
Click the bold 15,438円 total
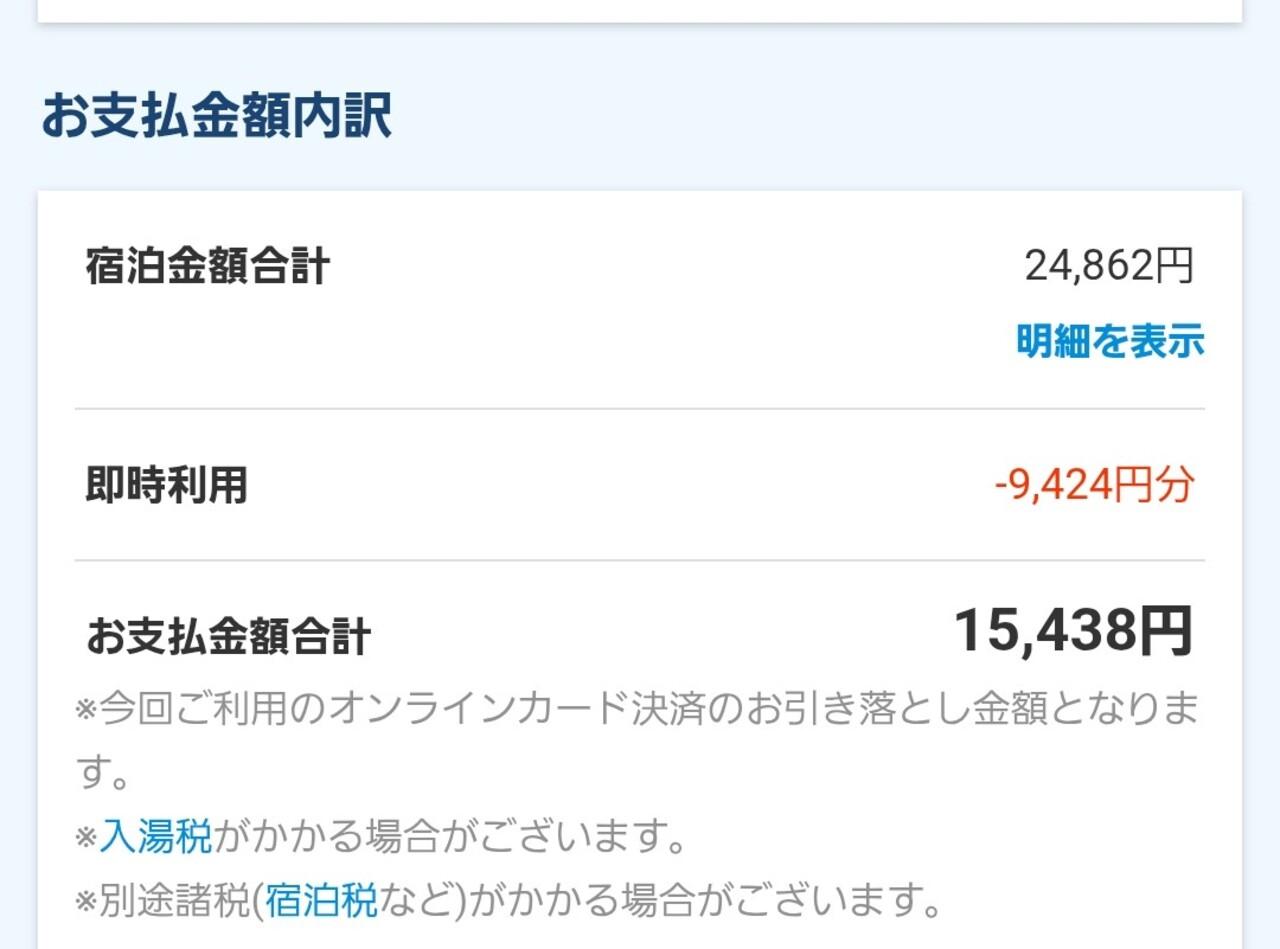(1073, 631)
